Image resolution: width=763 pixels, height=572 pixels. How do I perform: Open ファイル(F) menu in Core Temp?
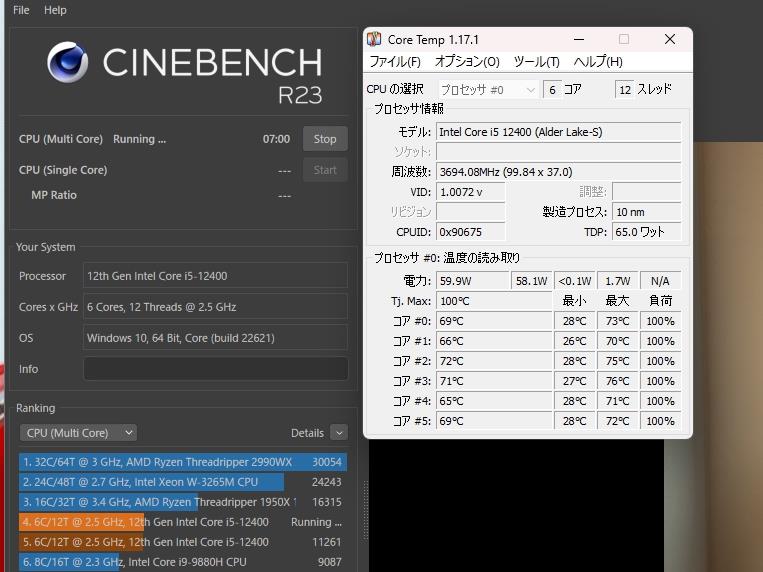395,62
